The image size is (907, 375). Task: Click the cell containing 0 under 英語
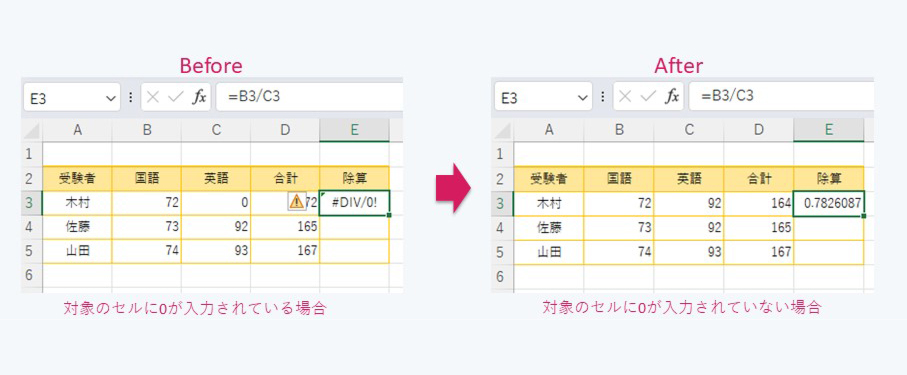[x=216, y=203]
